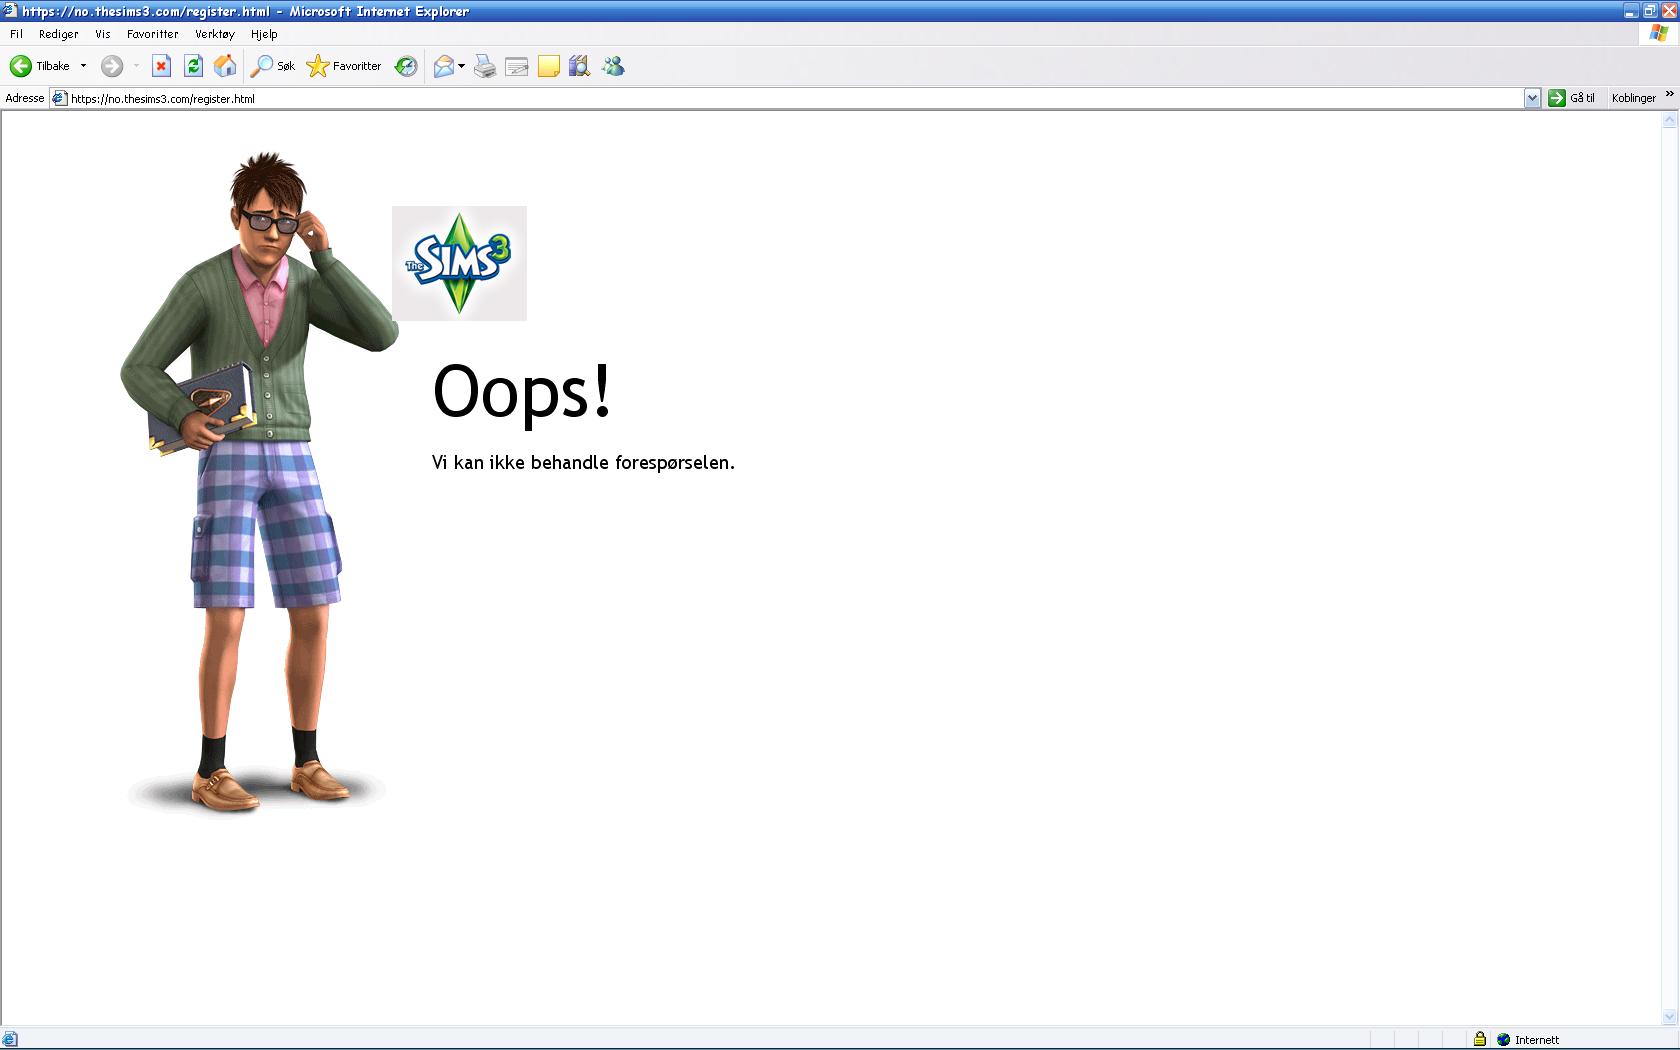Click the Gå til go button
Viewport: 1680px width, 1050px height.
[1572, 98]
